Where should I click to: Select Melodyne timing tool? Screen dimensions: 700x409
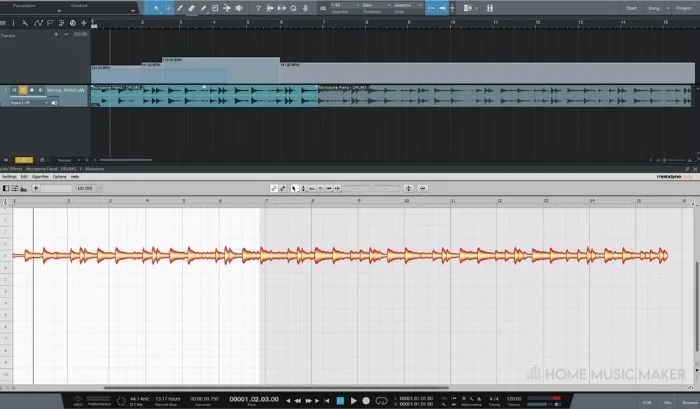coord(329,188)
